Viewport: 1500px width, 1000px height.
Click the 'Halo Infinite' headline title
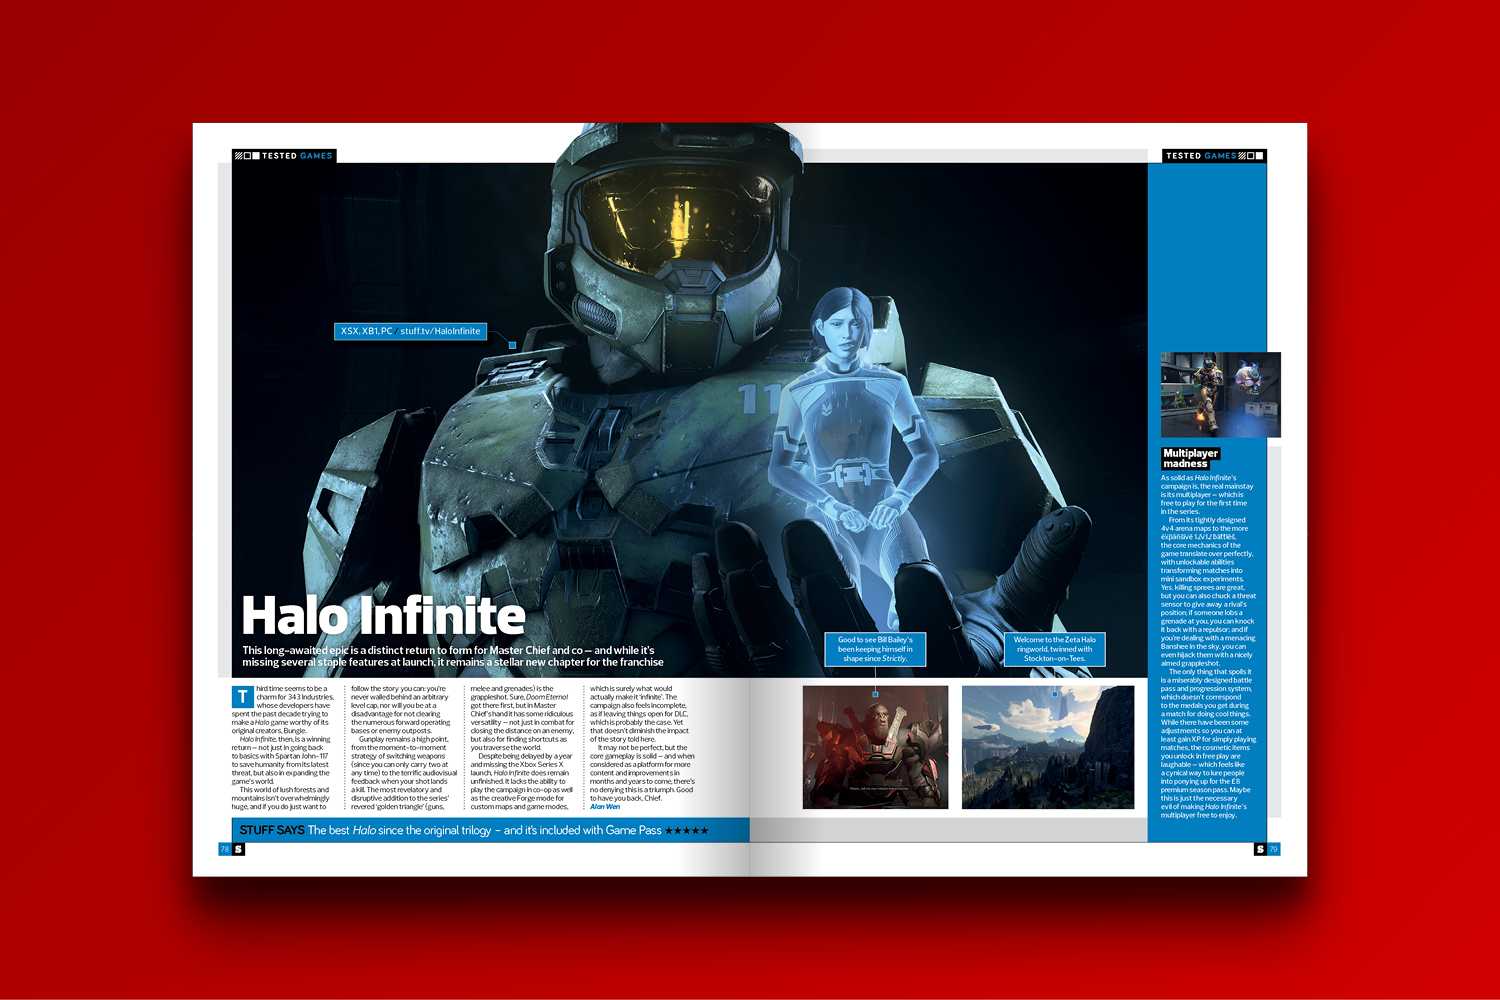click(x=384, y=615)
